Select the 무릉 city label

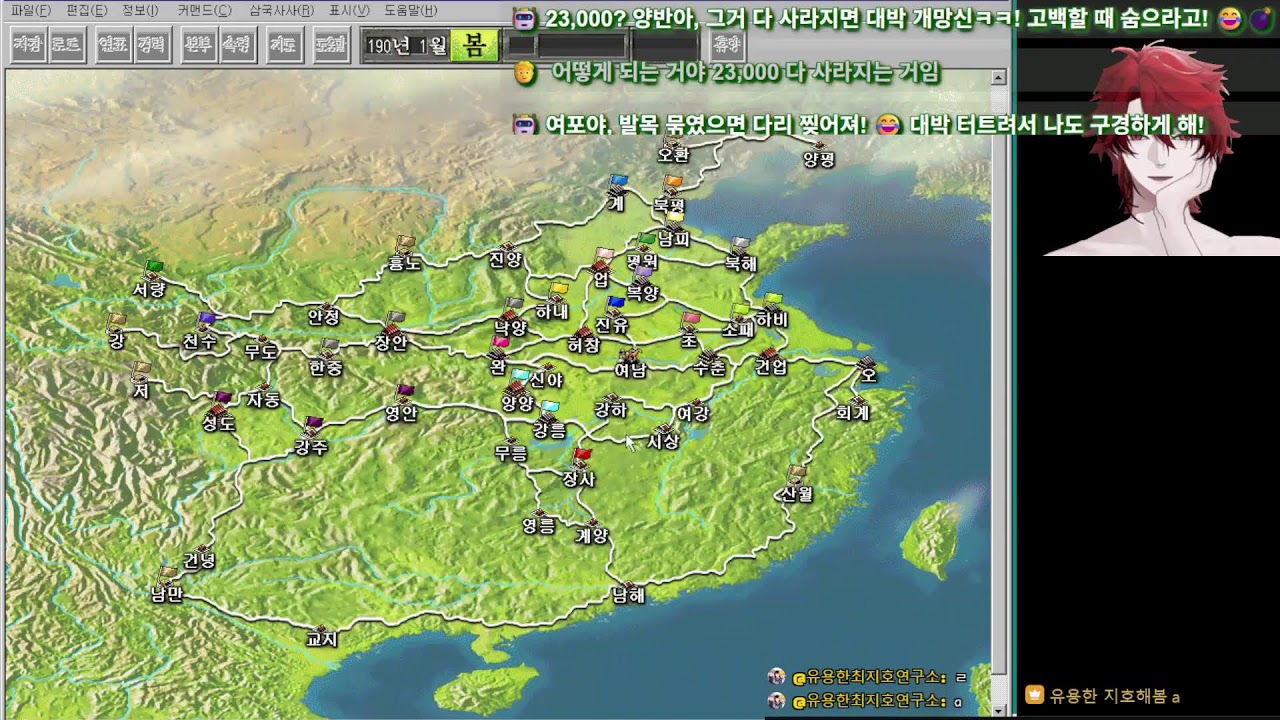point(510,453)
